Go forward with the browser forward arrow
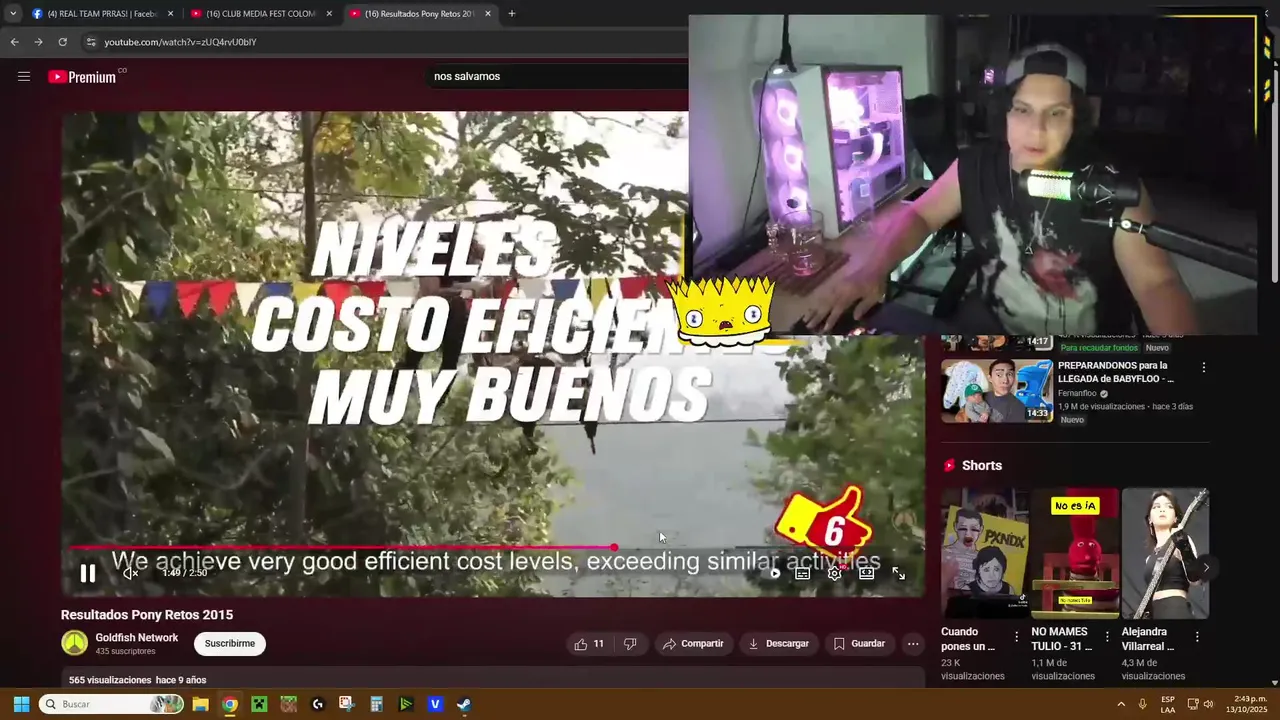 point(38,42)
